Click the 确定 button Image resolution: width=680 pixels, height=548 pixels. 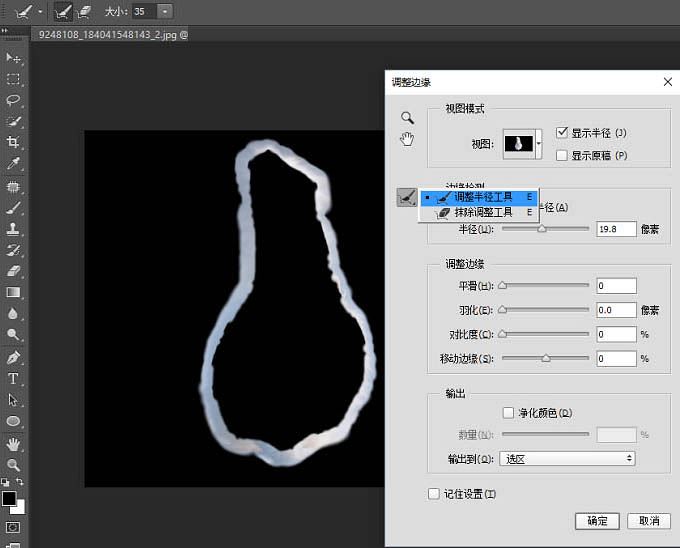point(597,521)
